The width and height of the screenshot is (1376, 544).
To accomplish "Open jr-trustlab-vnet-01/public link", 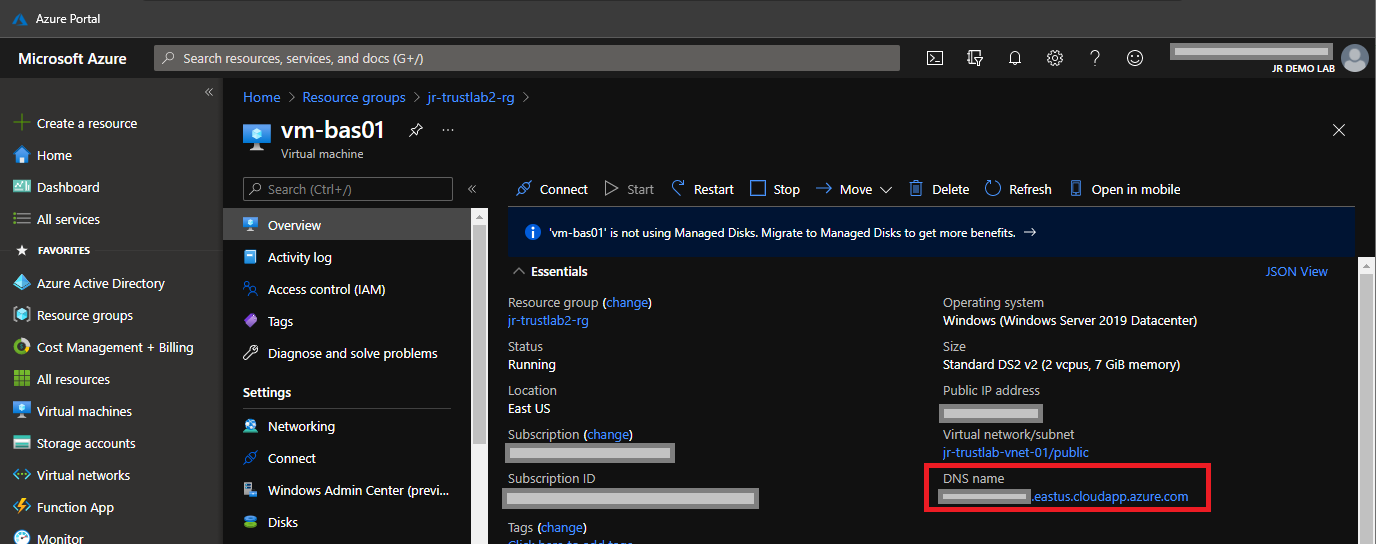I will pos(1016,452).
